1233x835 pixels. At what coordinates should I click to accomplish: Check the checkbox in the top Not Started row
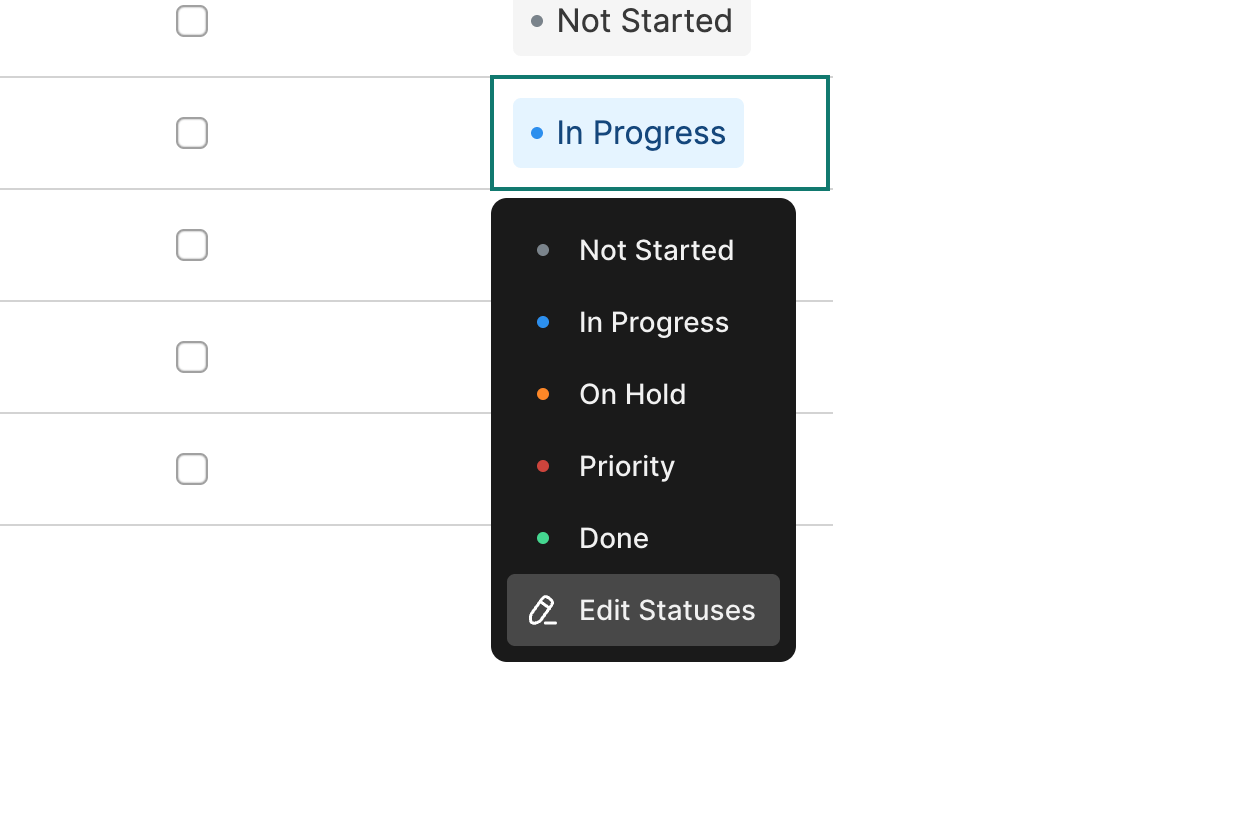[192, 21]
